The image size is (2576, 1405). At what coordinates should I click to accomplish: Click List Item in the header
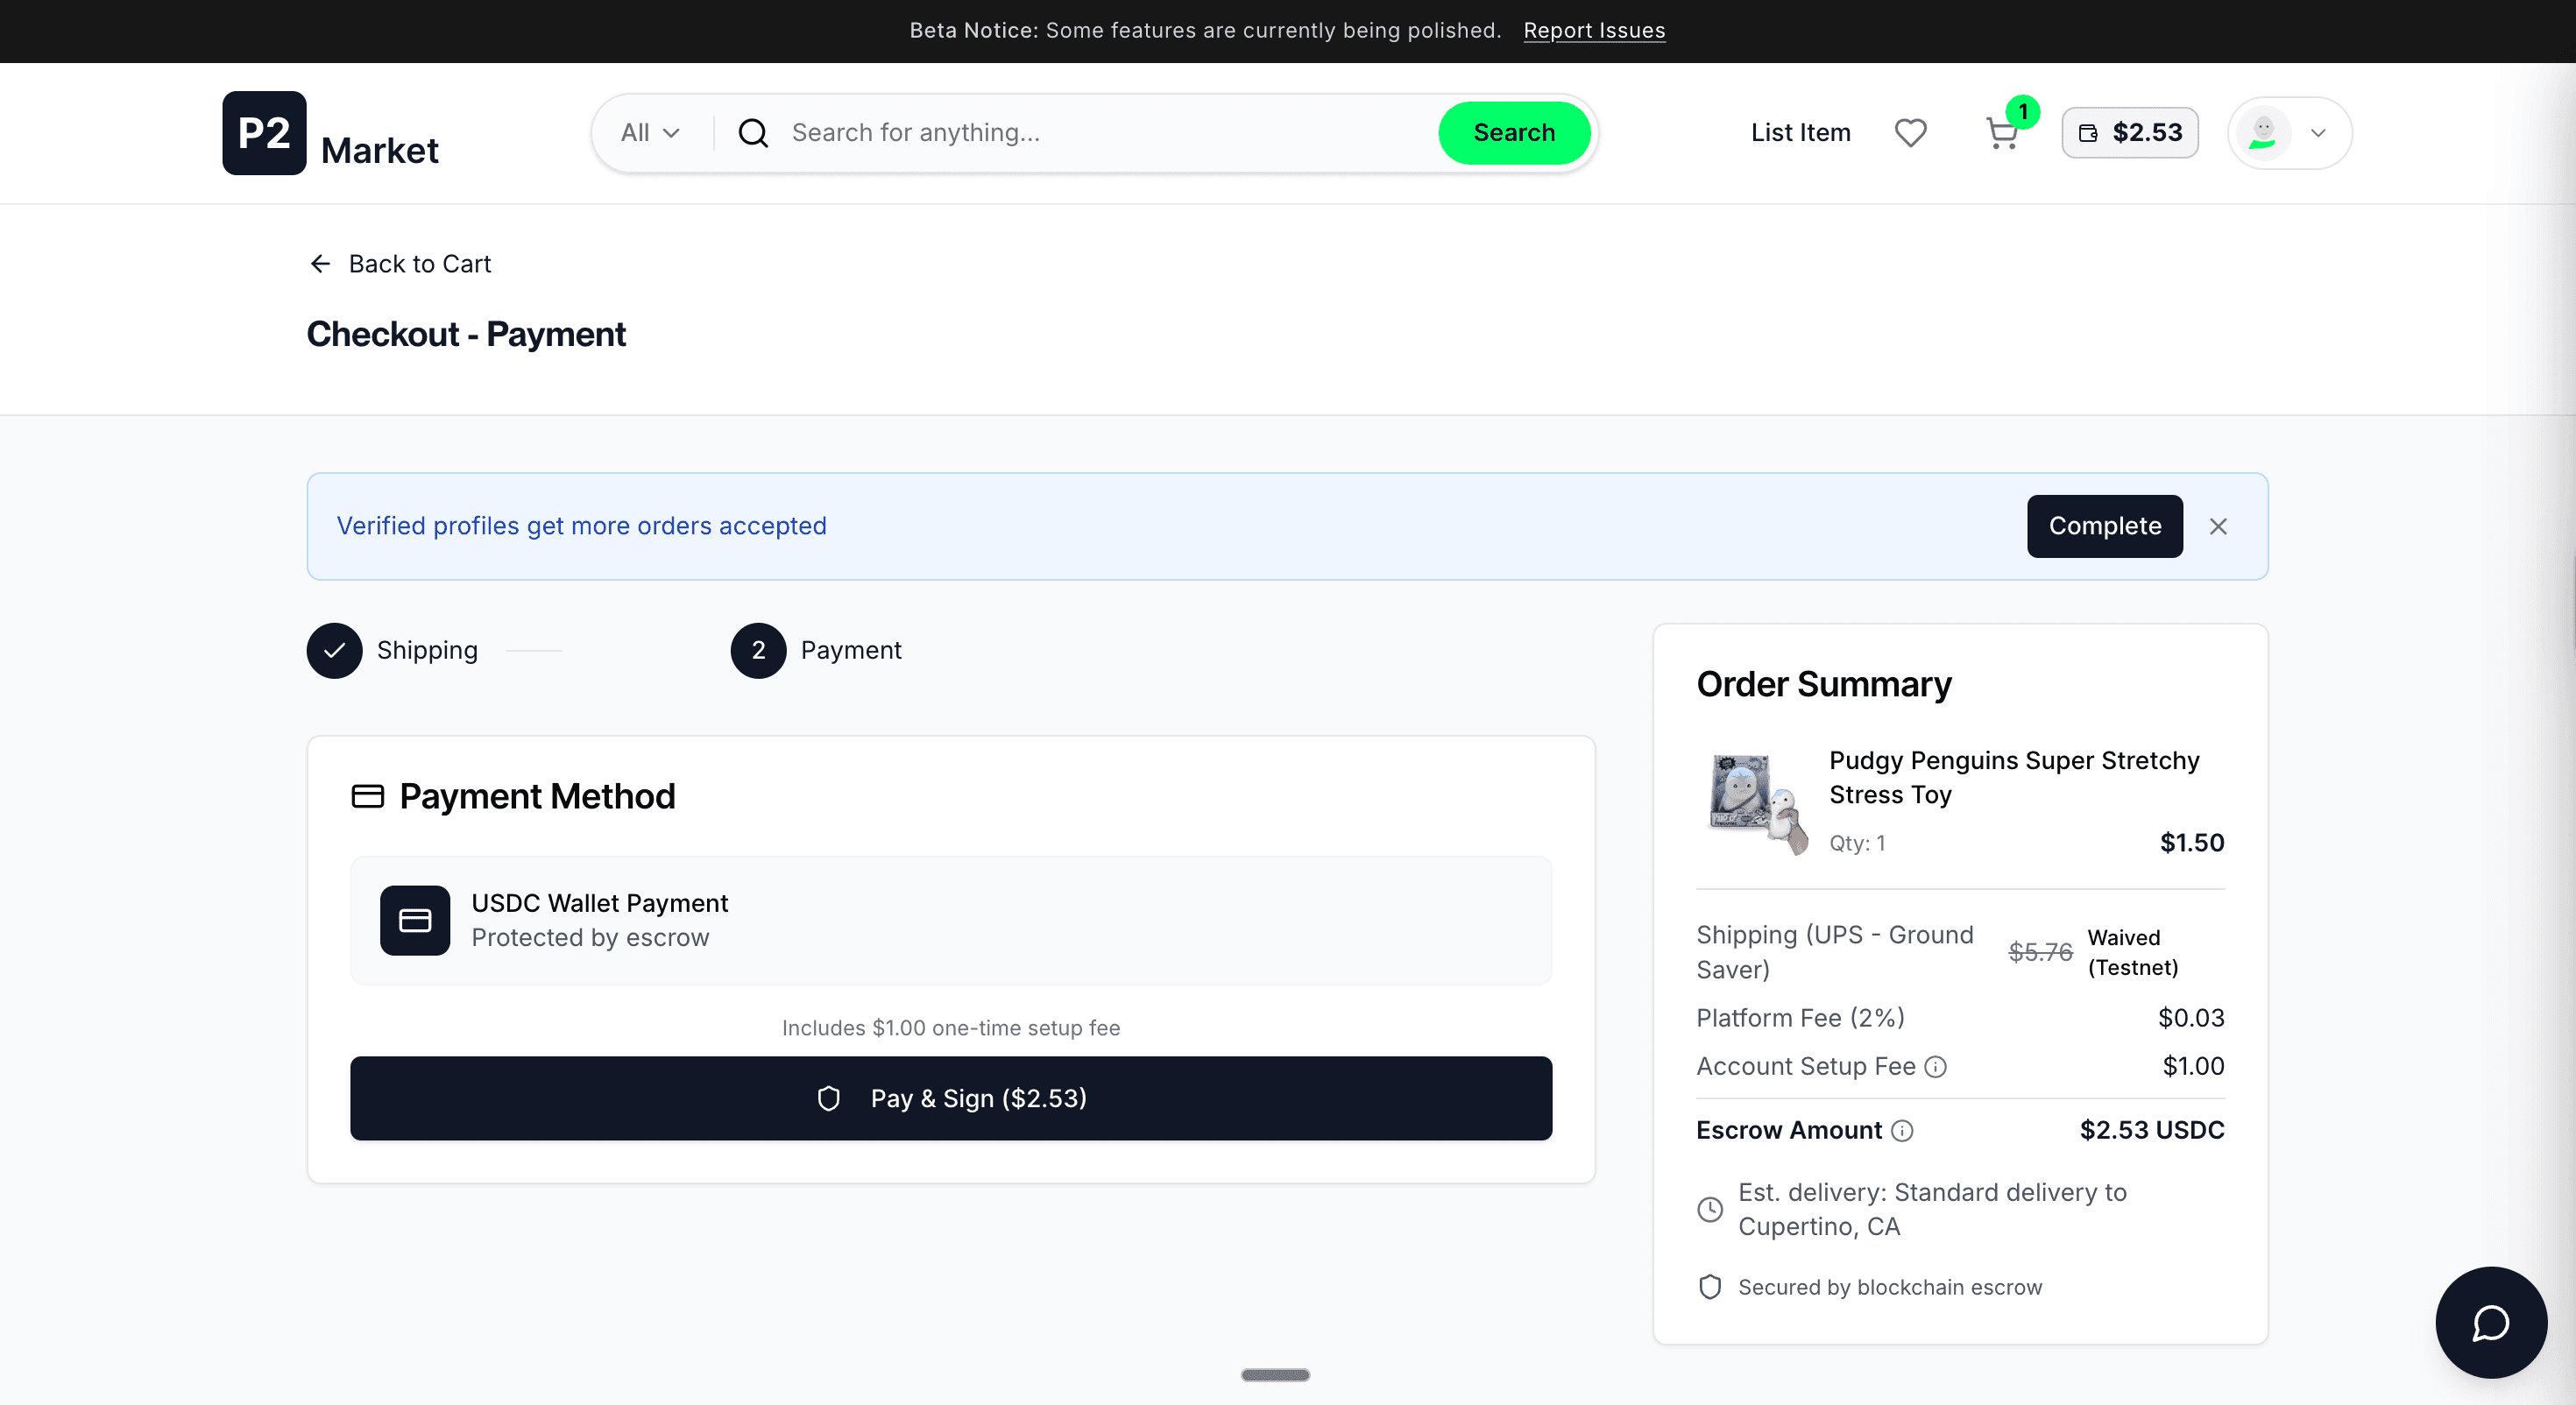[x=1799, y=132]
